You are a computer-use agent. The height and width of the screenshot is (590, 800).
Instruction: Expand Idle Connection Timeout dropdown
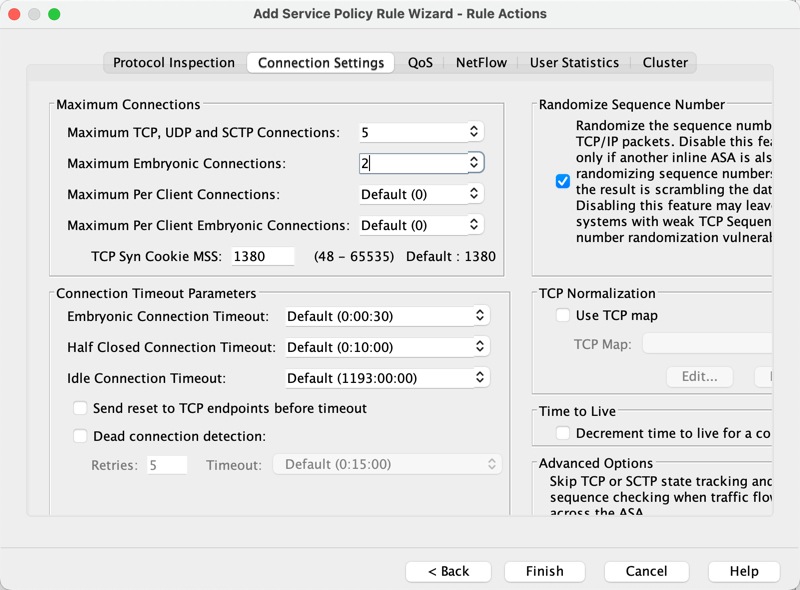[x=481, y=378]
